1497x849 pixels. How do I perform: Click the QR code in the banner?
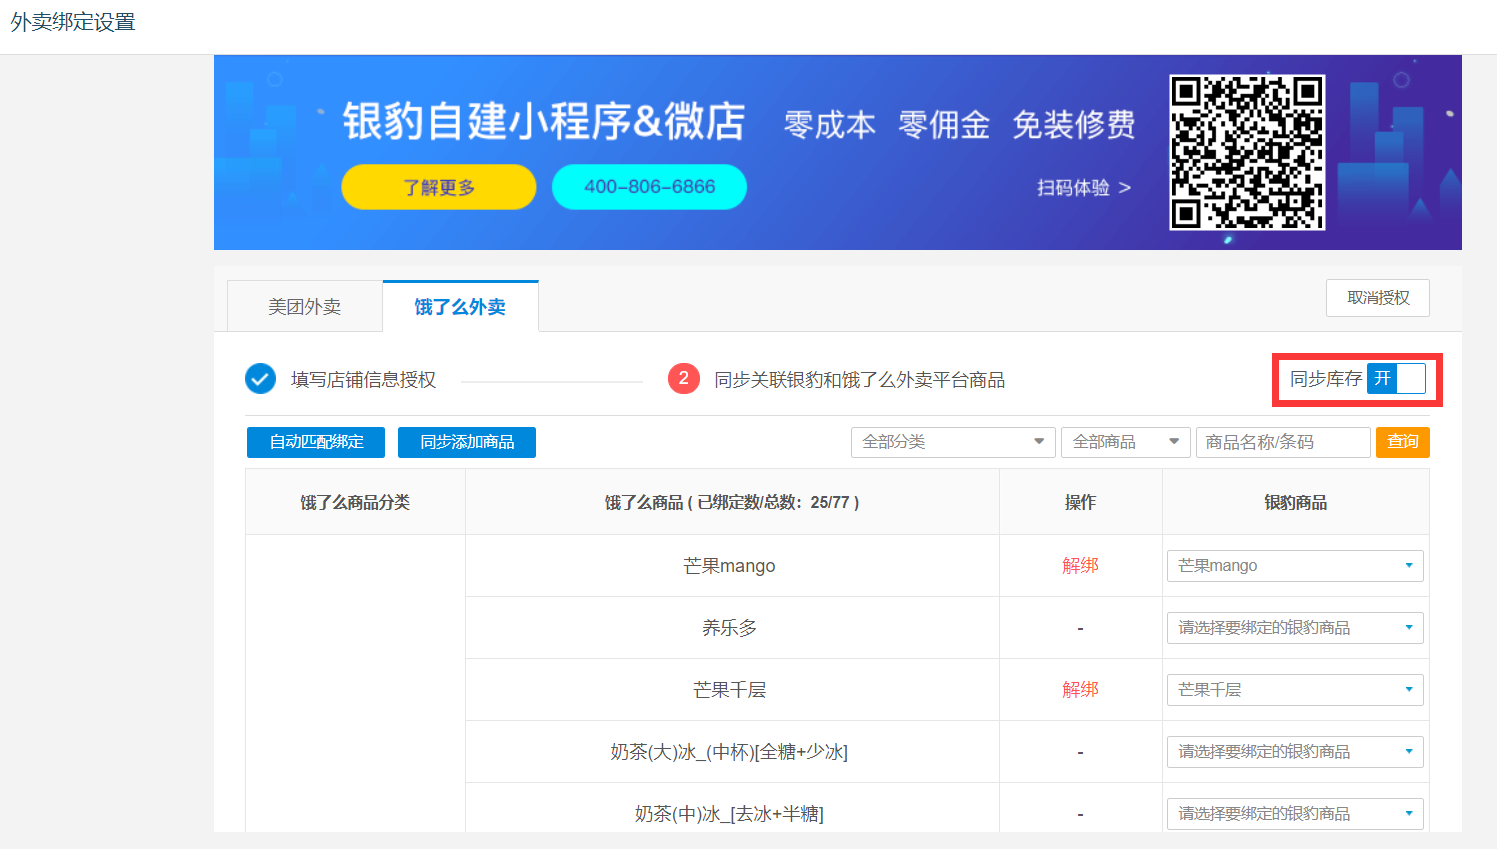click(1247, 152)
